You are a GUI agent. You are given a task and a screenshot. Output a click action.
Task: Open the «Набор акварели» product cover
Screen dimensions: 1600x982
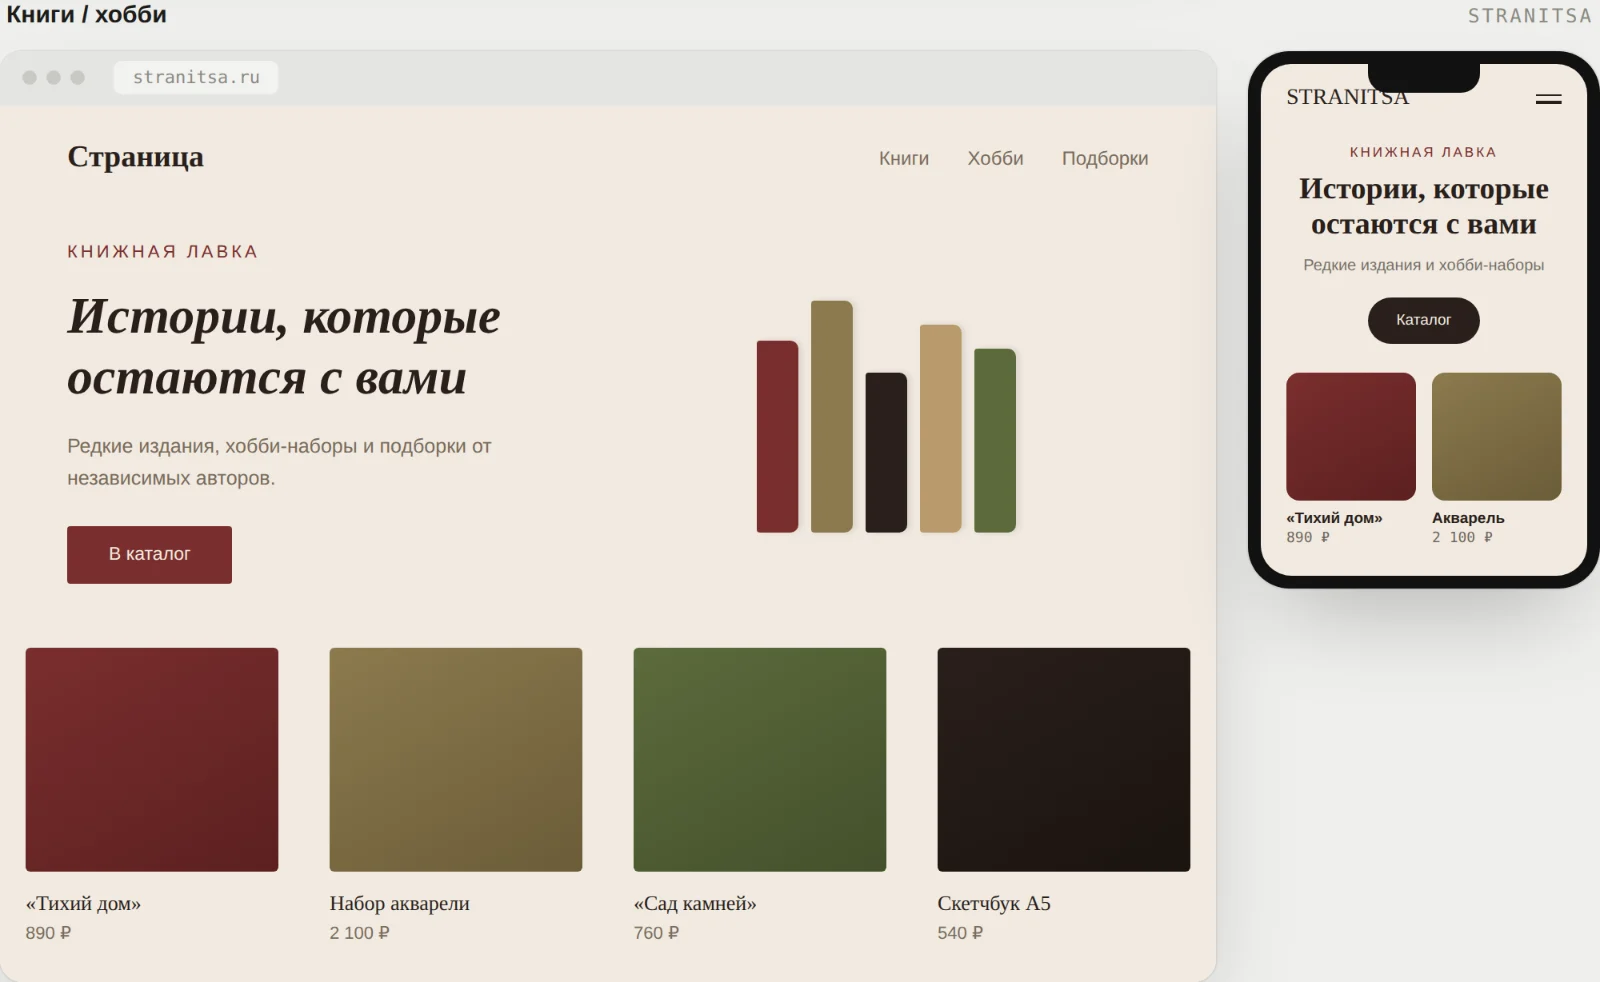pos(456,759)
